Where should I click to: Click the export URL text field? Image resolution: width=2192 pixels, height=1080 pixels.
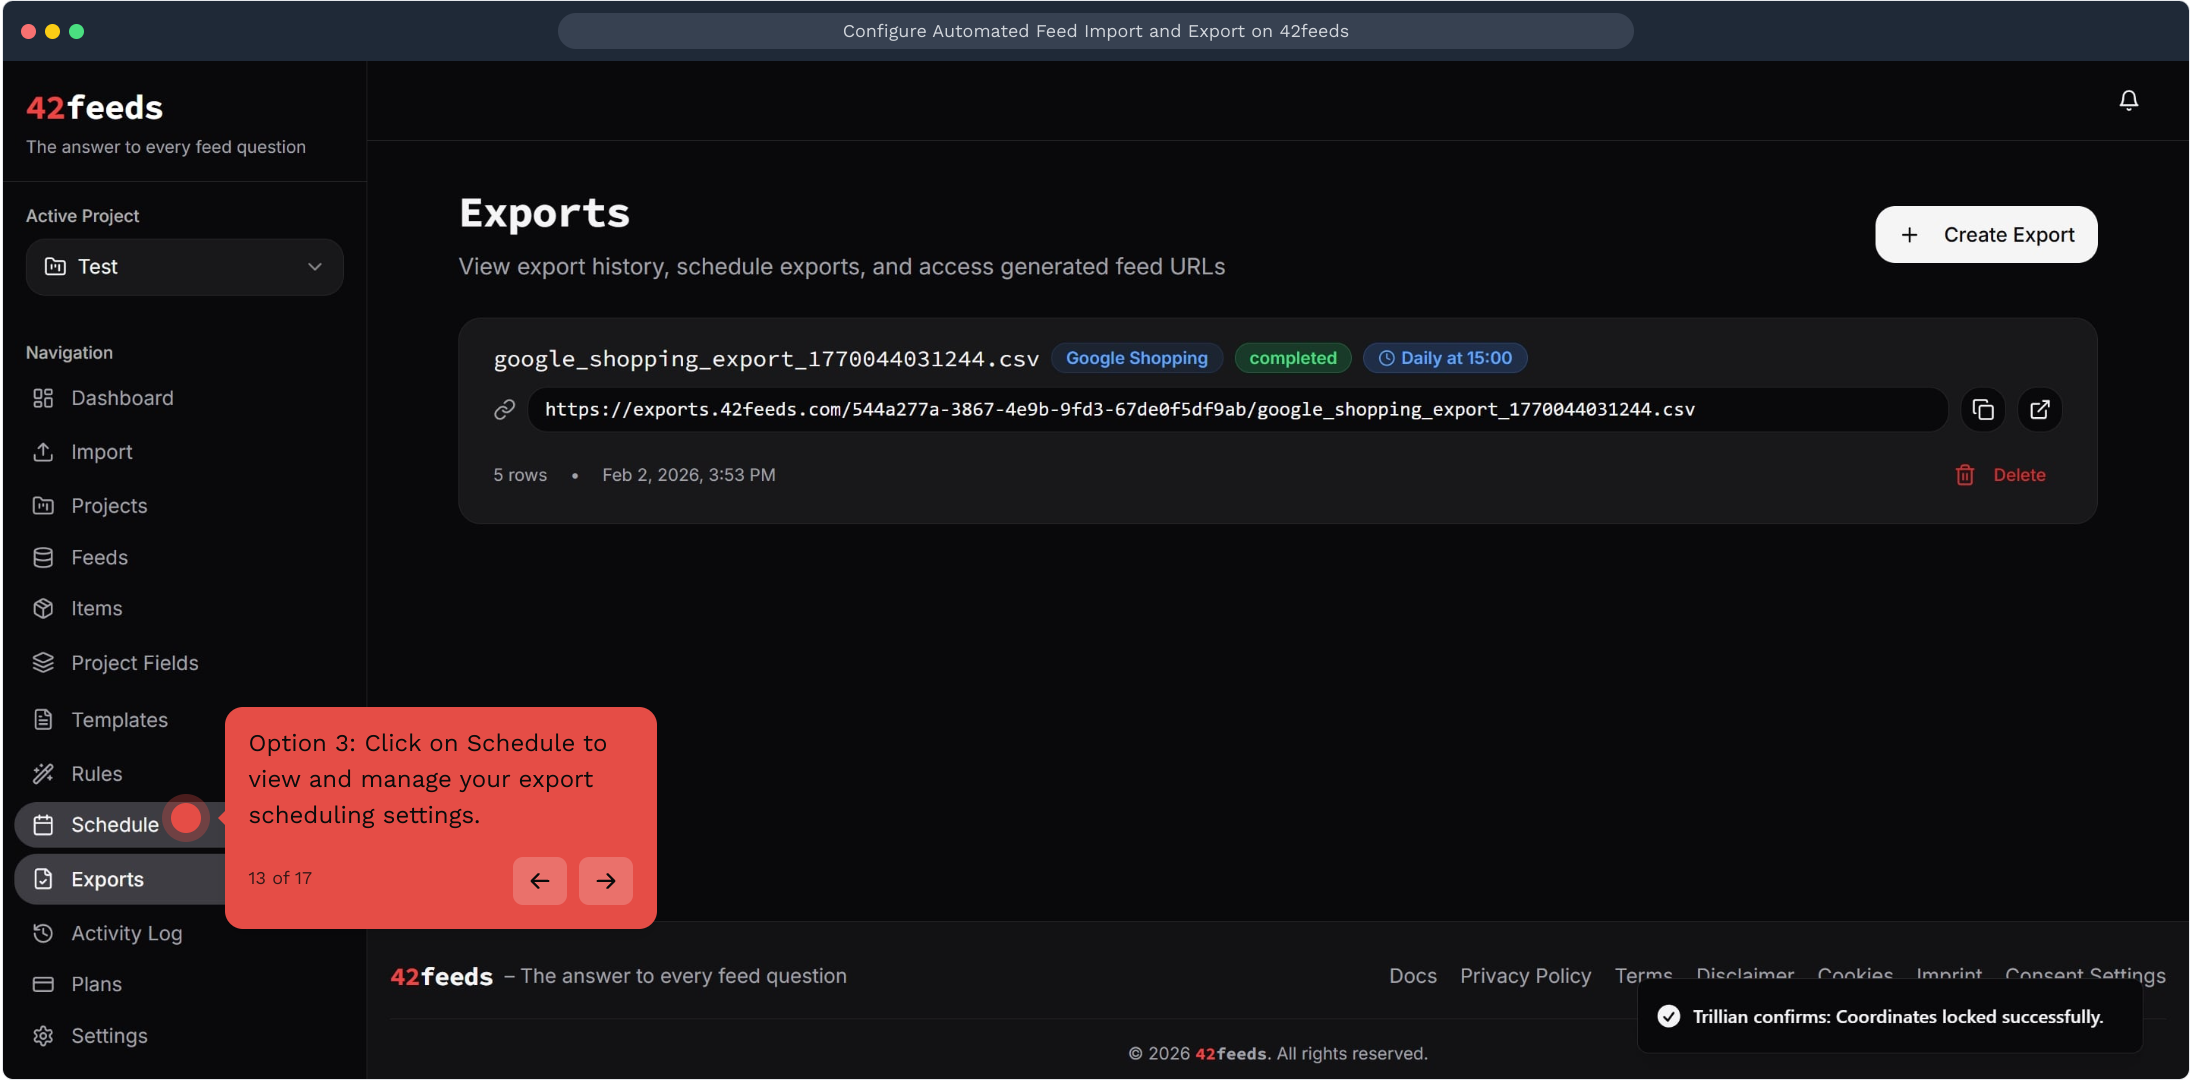(x=1236, y=410)
